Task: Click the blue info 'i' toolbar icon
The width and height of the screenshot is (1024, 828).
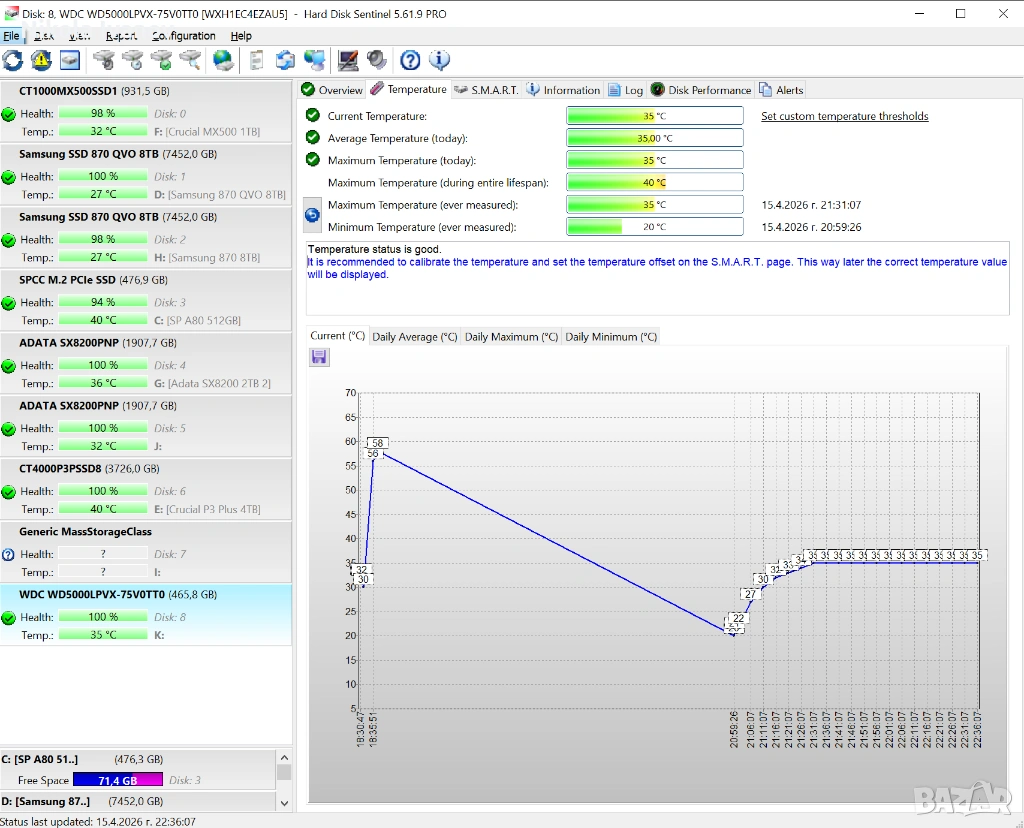Action: [439, 60]
